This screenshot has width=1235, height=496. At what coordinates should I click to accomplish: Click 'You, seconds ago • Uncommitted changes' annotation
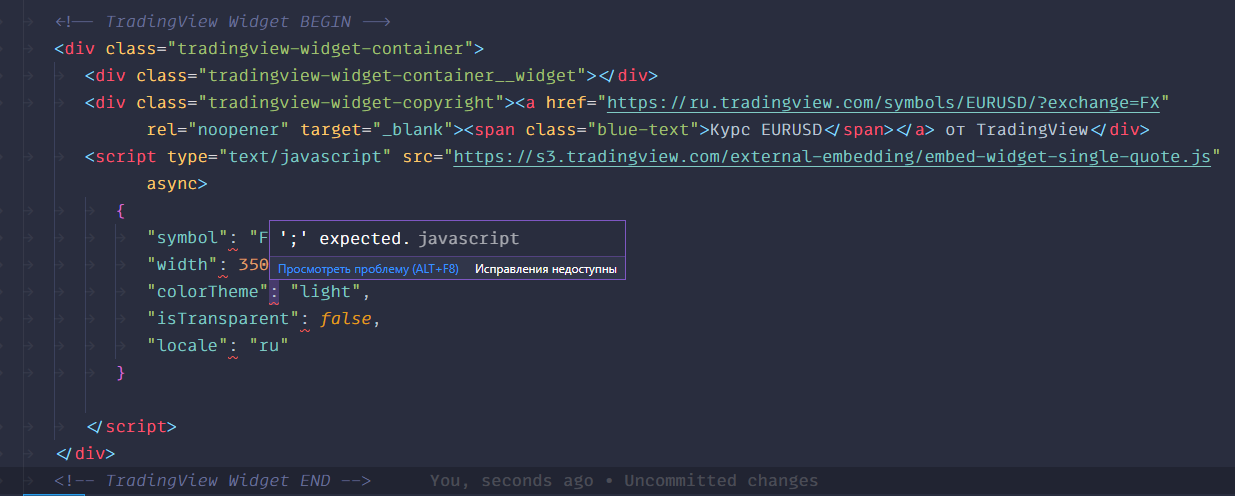coord(624,480)
